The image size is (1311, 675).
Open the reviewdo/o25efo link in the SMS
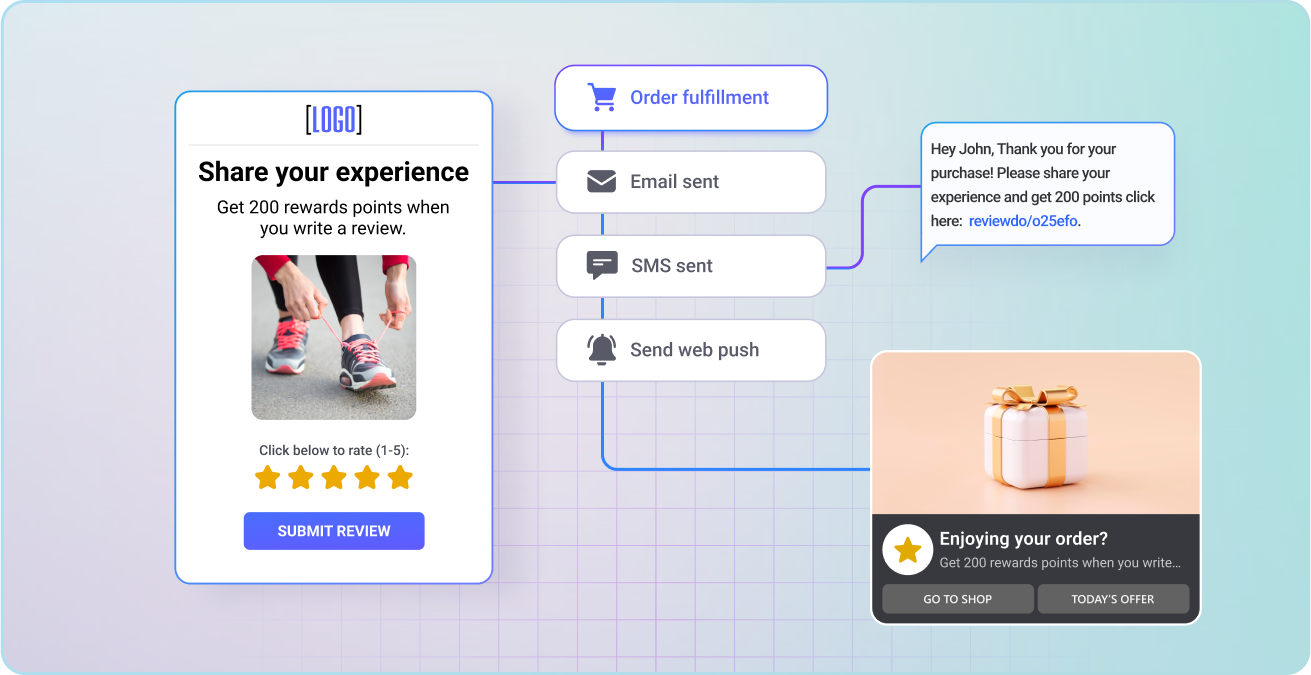tap(1023, 221)
